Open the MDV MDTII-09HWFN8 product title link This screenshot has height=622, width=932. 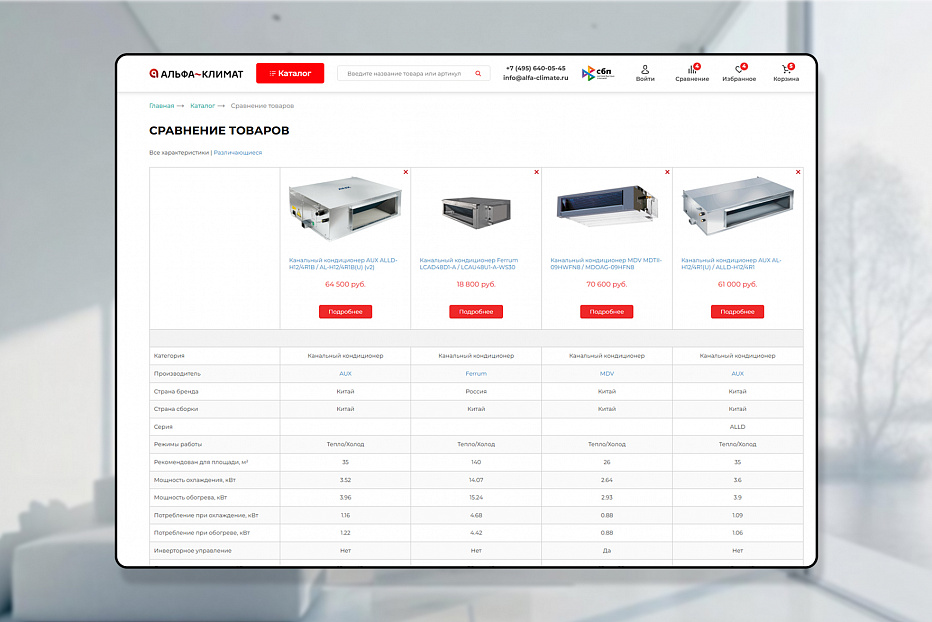tap(606, 263)
